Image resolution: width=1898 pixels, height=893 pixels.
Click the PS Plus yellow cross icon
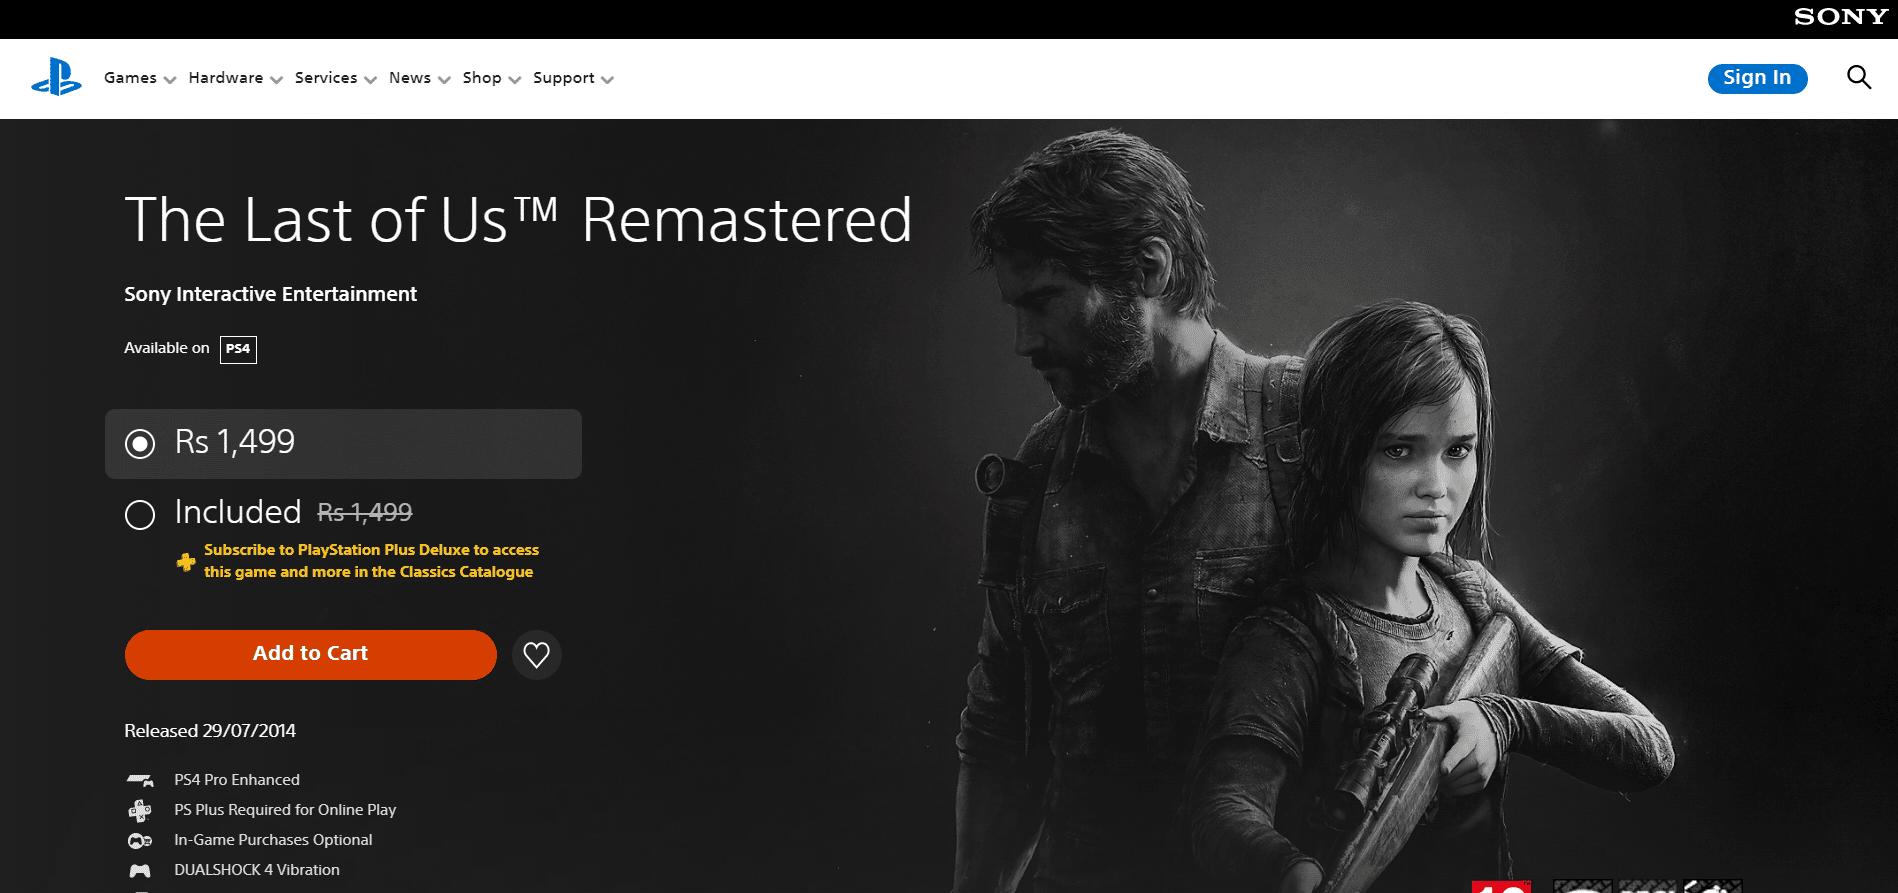click(x=186, y=562)
